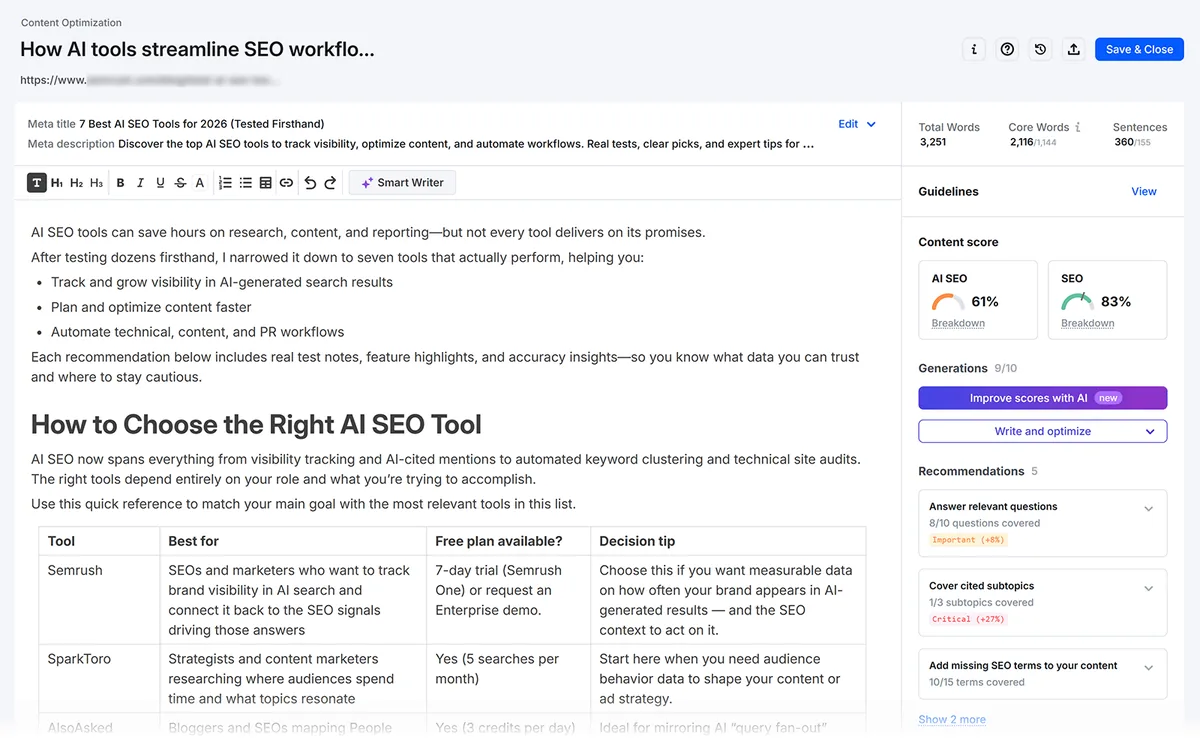Insert a numbered list
This screenshot has height=745, width=1200.
pos(225,183)
